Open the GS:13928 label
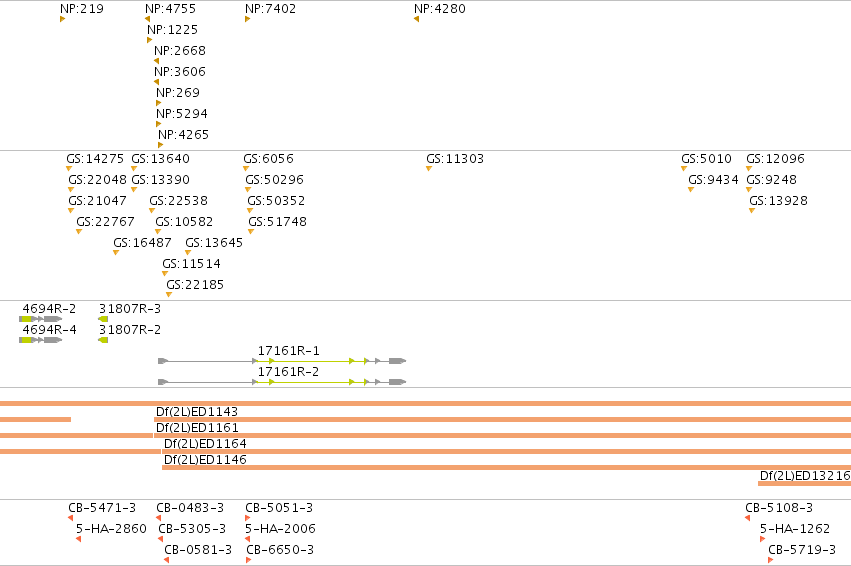This screenshot has width=851, height=566. pos(778,201)
